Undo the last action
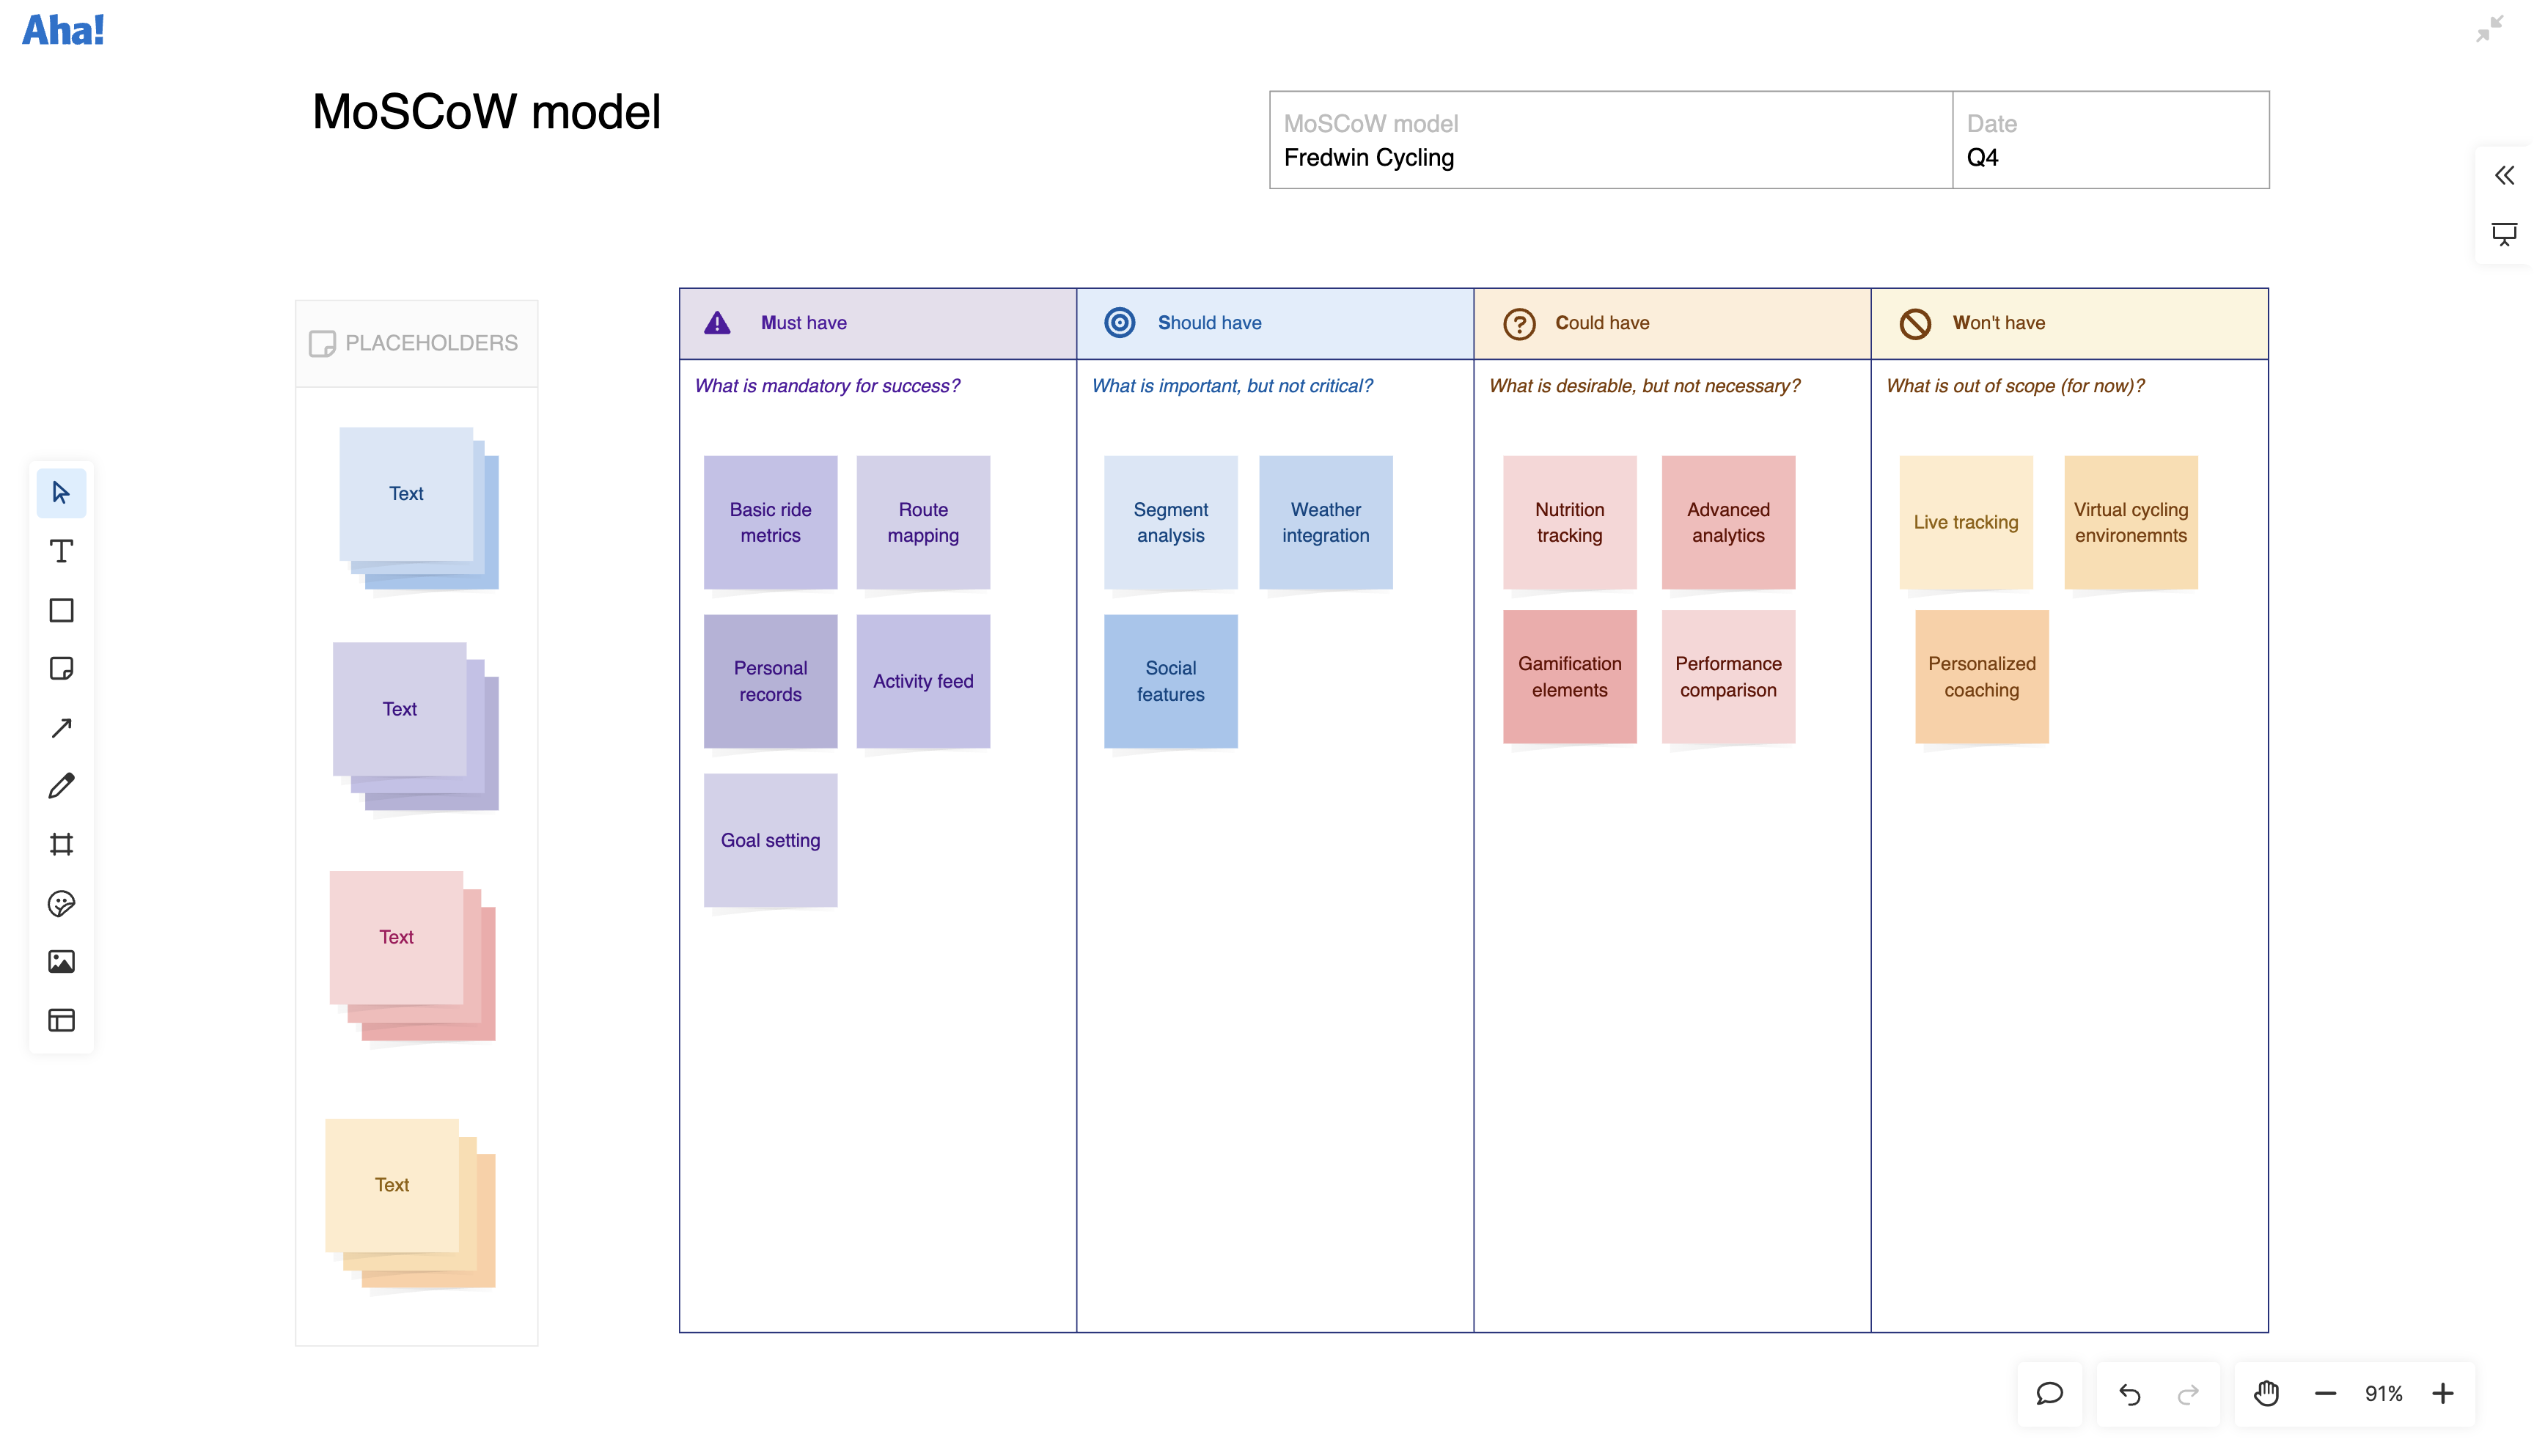This screenshot has width=2534, height=1456. pyautogui.click(x=2129, y=1393)
